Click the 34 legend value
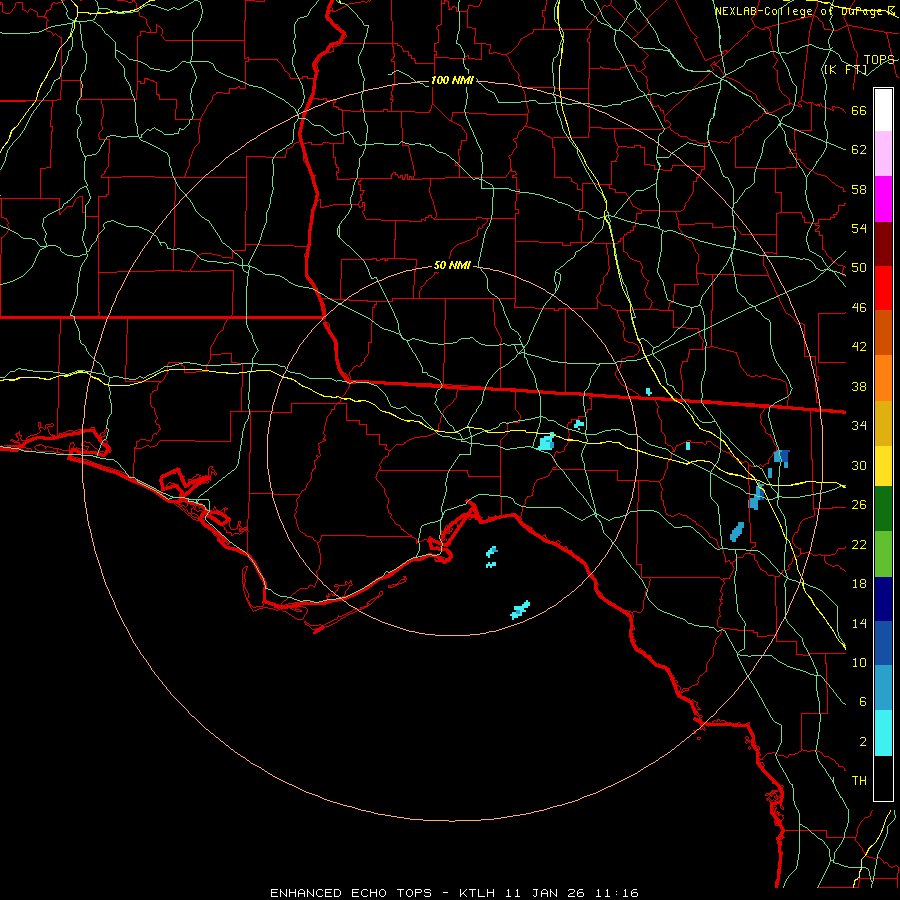The width and height of the screenshot is (900, 900). click(859, 426)
